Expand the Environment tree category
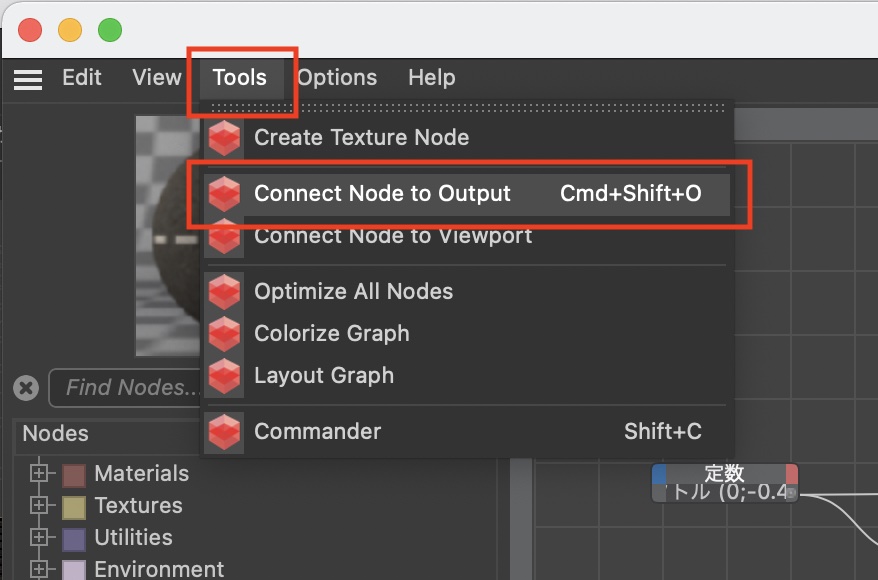Screen dimensions: 878x580 [x=40, y=569]
